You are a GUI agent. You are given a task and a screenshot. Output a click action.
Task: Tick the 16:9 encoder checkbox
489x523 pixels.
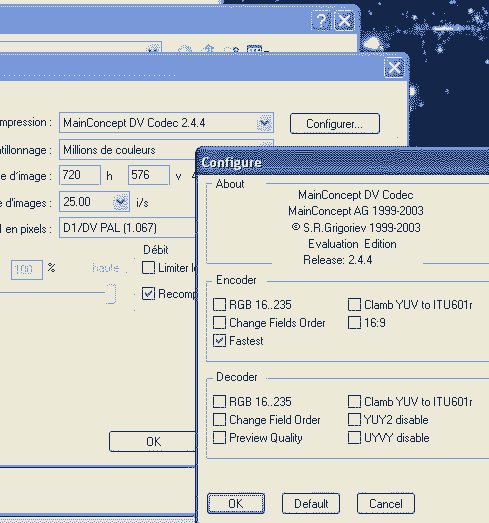[354, 323]
